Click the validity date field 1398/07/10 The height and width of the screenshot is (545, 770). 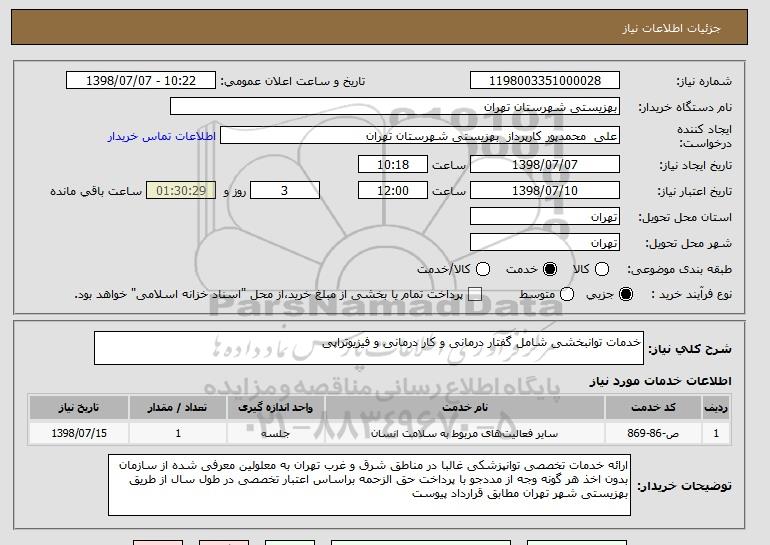(545, 191)
